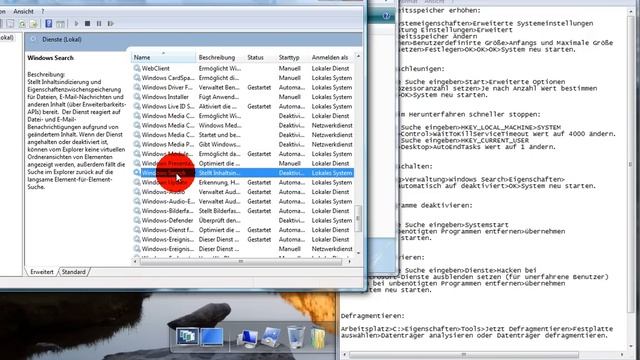Viewport: 640px width, 360px height.
Task: Click 'Defragmentieren:' heading in Notepad
Action: tap(373, 316)
